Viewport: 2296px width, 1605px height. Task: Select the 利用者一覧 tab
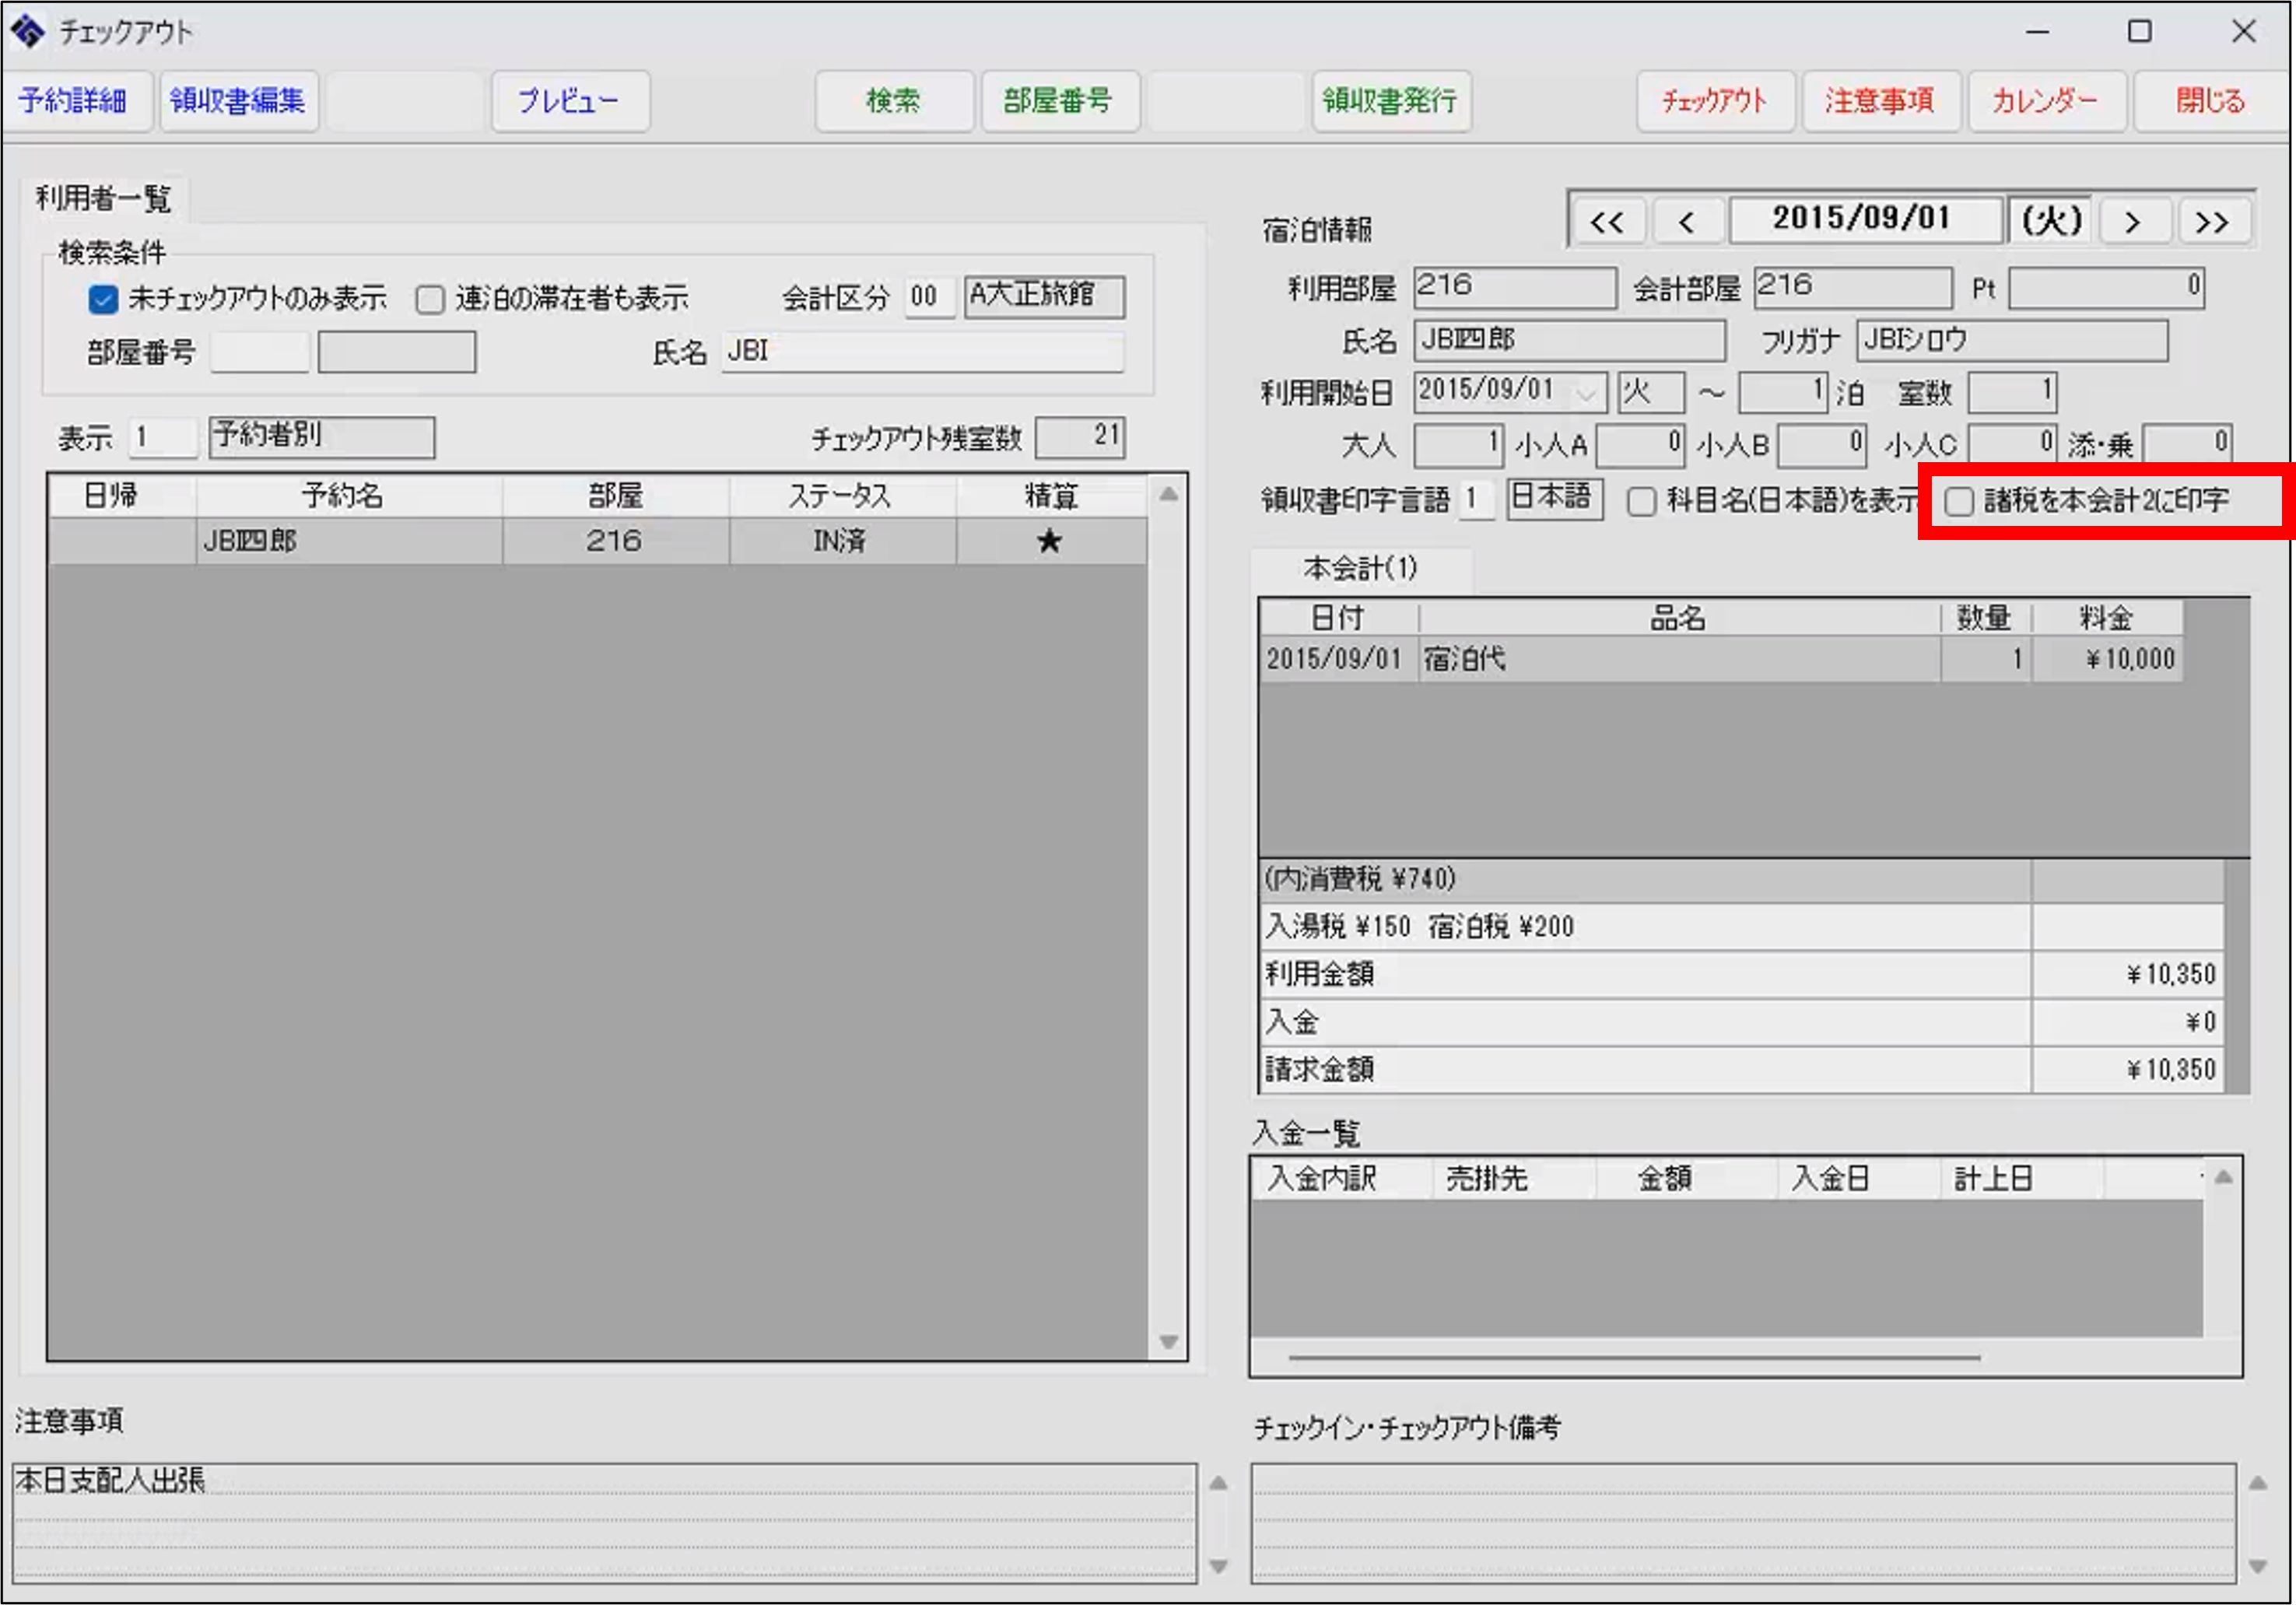pyautogui.click(x=104, y=198)
